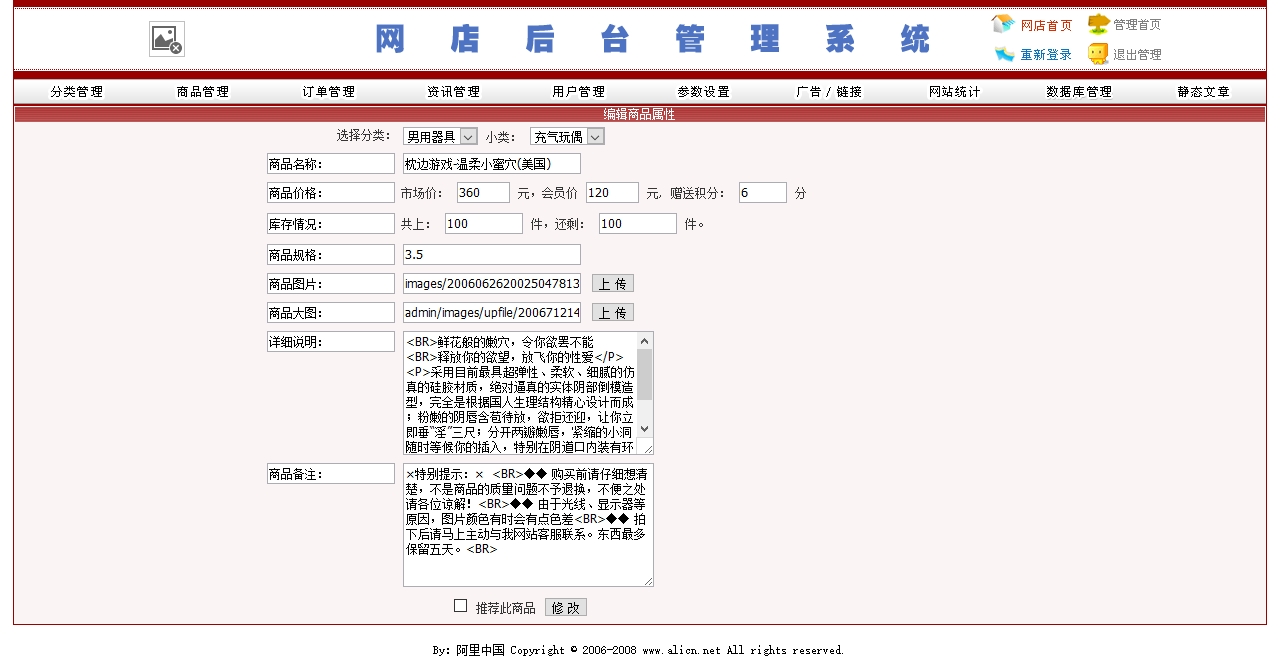Viewport: 1280px width, 661px height.
Task: Click the 网店后台管理系统 title text
Action: [653, 39]
